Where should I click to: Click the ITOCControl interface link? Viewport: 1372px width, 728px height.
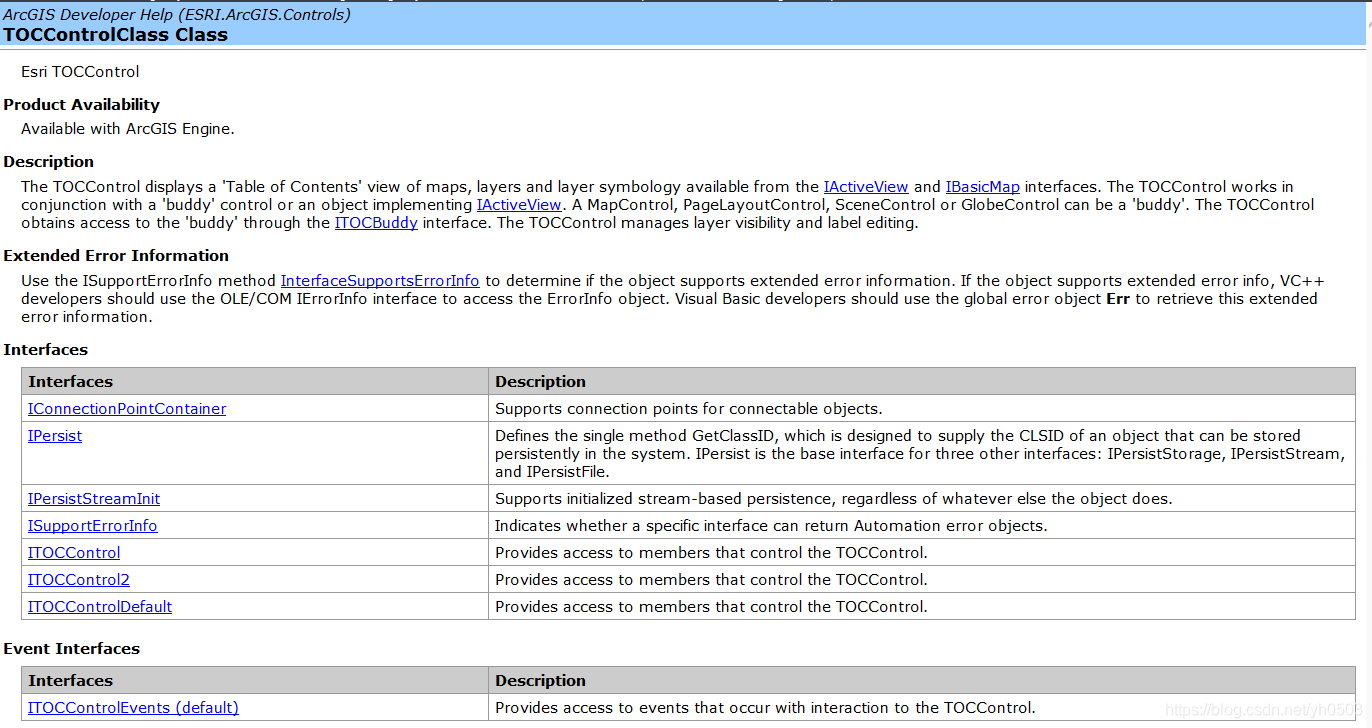pos(74,553)
